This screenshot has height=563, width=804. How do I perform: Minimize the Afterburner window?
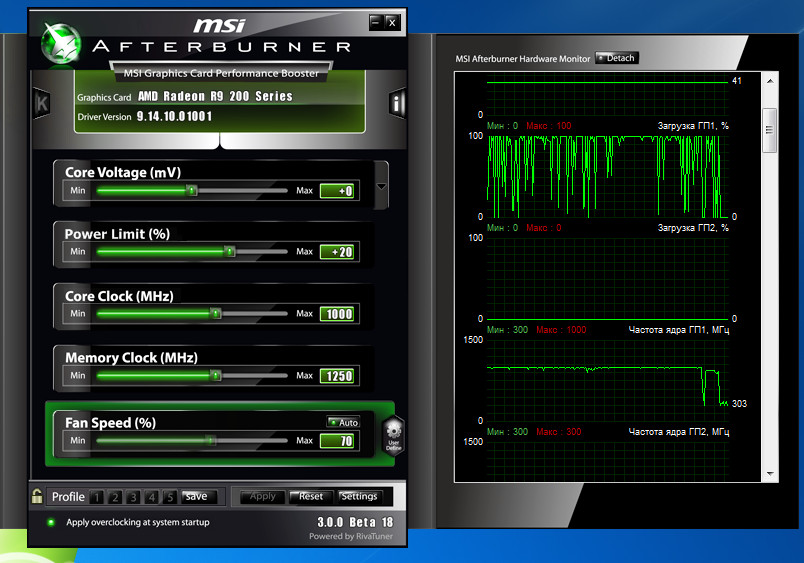point(376,22)
